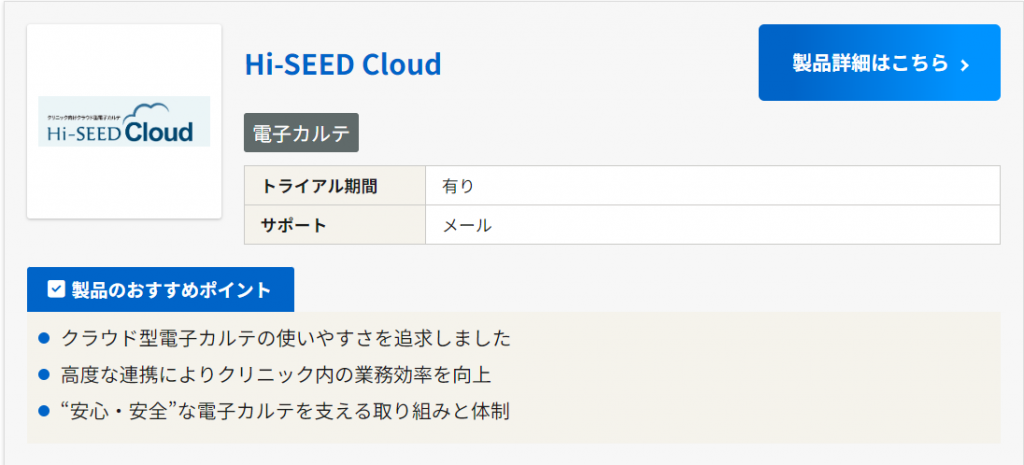Image resolution: width=1024 pixels, height=465 pixels.
Task: Click the first bullet about クラウド型電子カルテ
Action: click(286, 338)
